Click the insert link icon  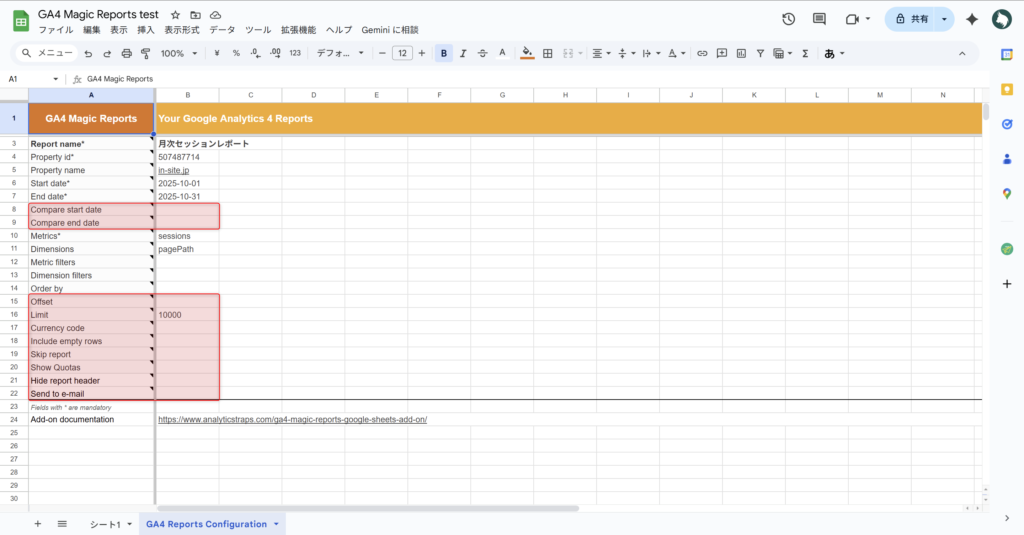(x=702, y=53)
